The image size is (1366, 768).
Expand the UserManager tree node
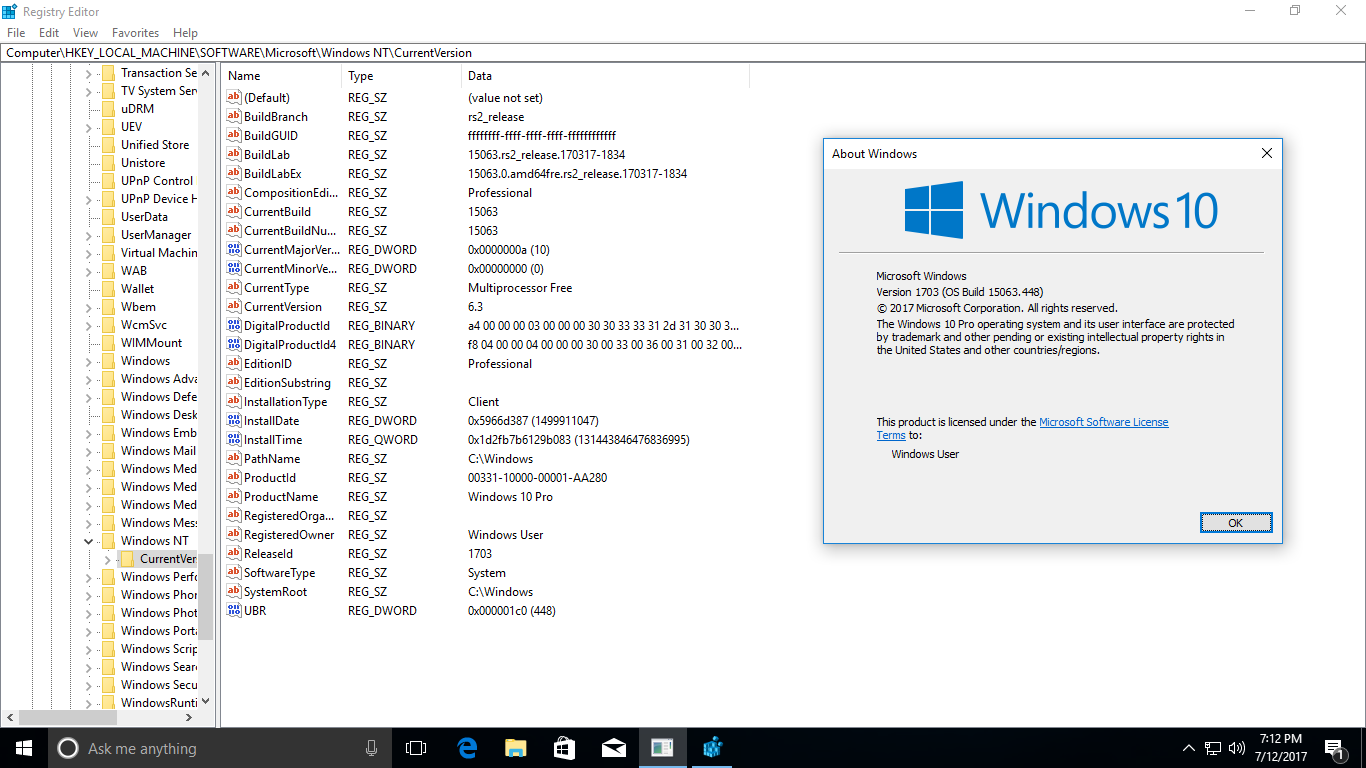(88, 235)
